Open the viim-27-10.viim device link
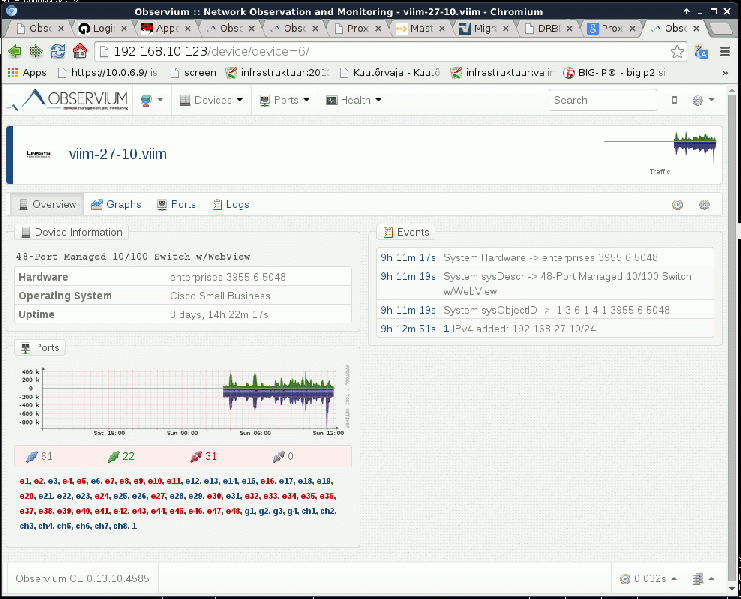Viewport: 741px width, 599px height. pyautogui.click(x=118, y=154)
